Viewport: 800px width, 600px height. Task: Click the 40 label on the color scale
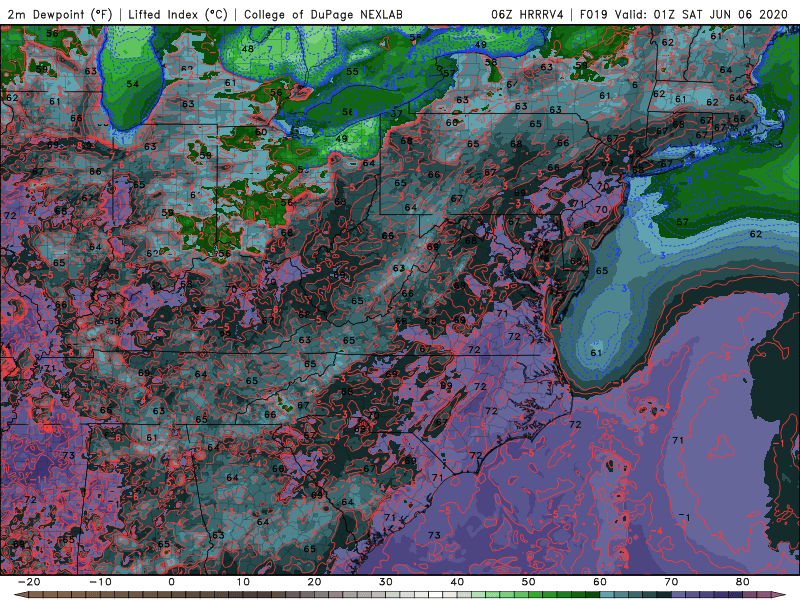[457, 582]
